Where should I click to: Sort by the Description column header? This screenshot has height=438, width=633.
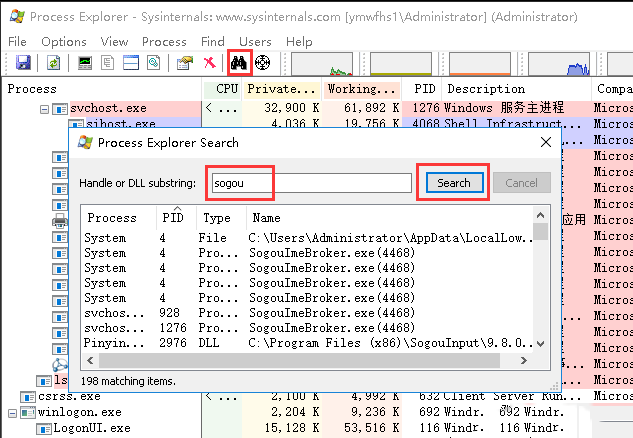pyautogui.click(x=517, y=89)
